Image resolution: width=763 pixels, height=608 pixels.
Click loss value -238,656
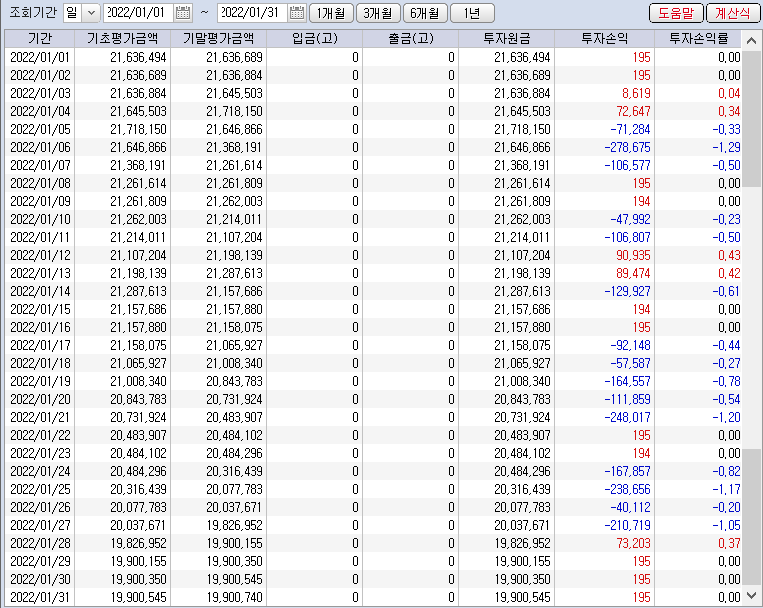(627, 490)
